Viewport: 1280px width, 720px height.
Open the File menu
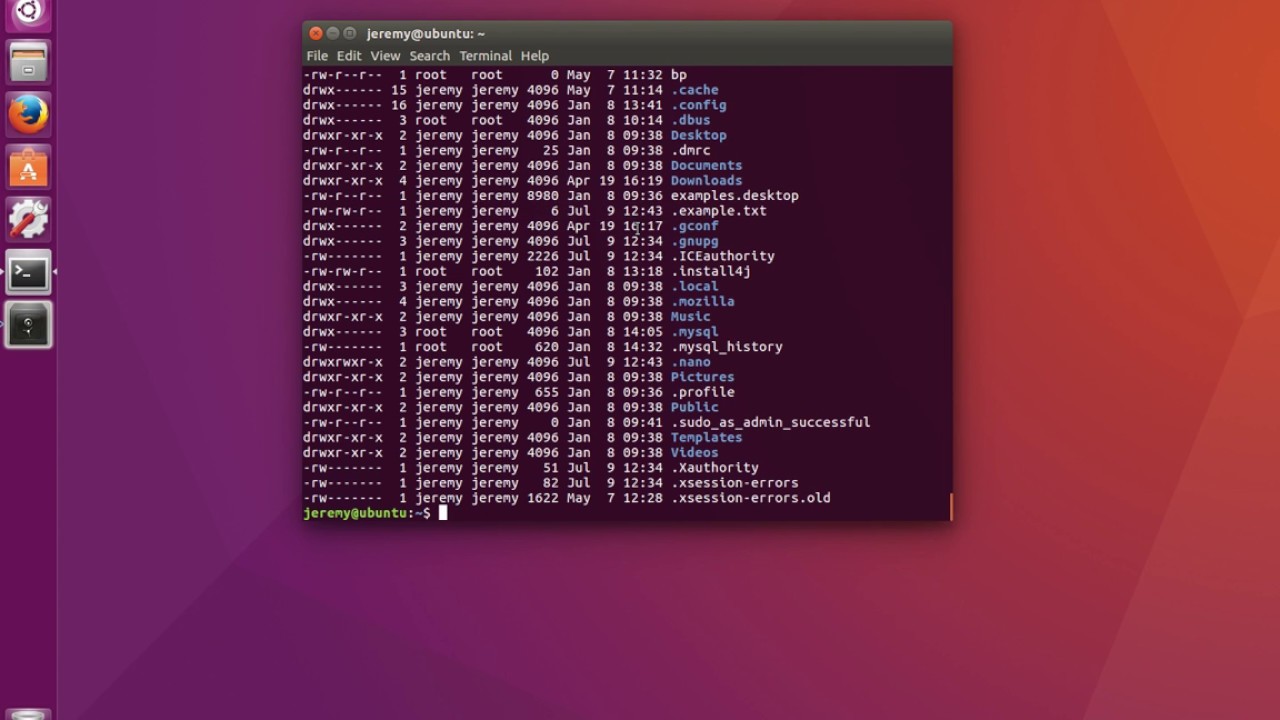pyautogui.click(x=317, y=56)
